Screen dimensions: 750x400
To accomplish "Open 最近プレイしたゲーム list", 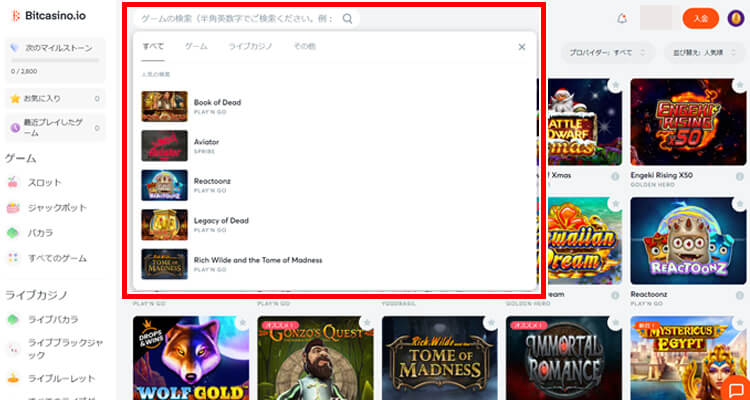I will tap(55, 128).
